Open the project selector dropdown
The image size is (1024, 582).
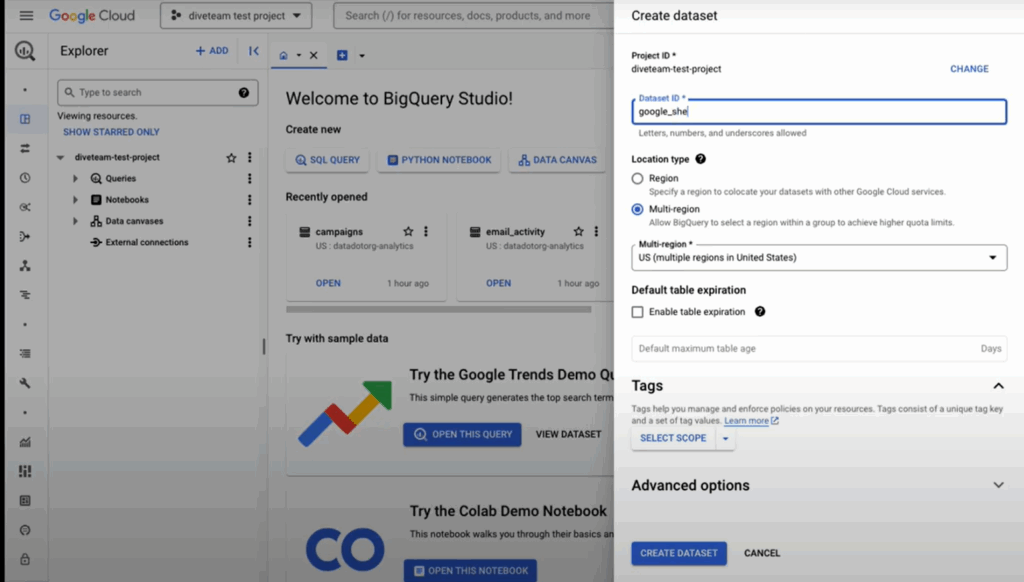[x=236, y=16]
